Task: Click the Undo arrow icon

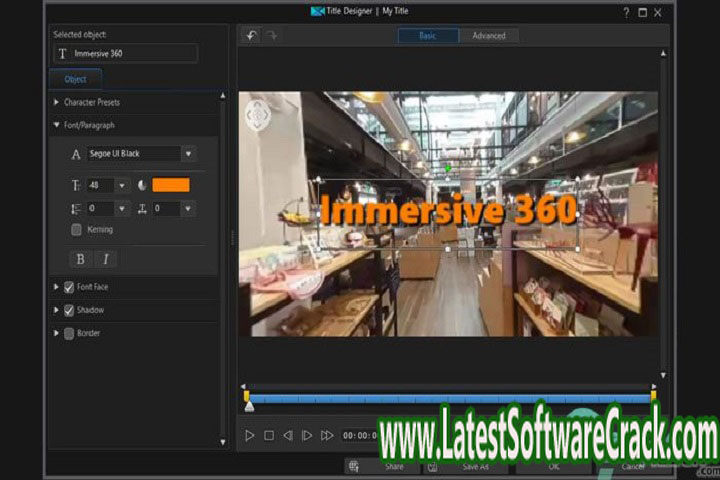Action: pyautogui.click(x=251, y=36)
